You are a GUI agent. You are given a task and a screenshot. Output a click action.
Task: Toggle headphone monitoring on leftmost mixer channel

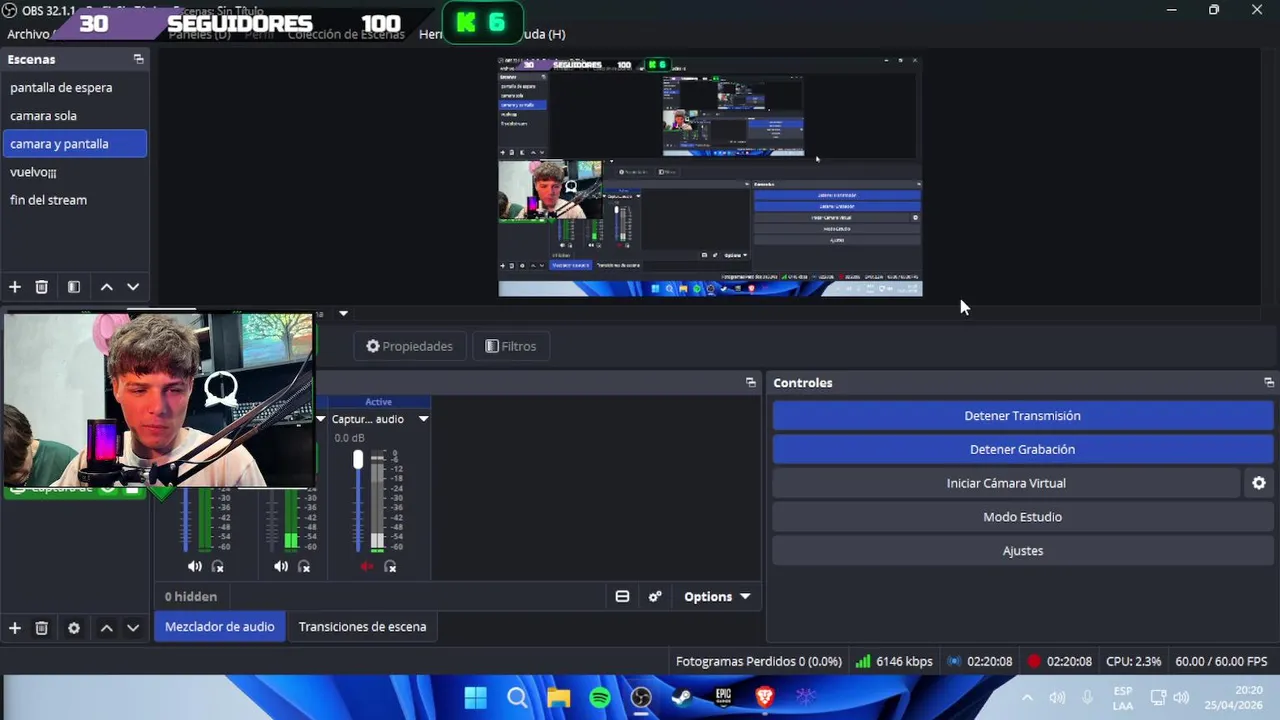tap(218, 566)
